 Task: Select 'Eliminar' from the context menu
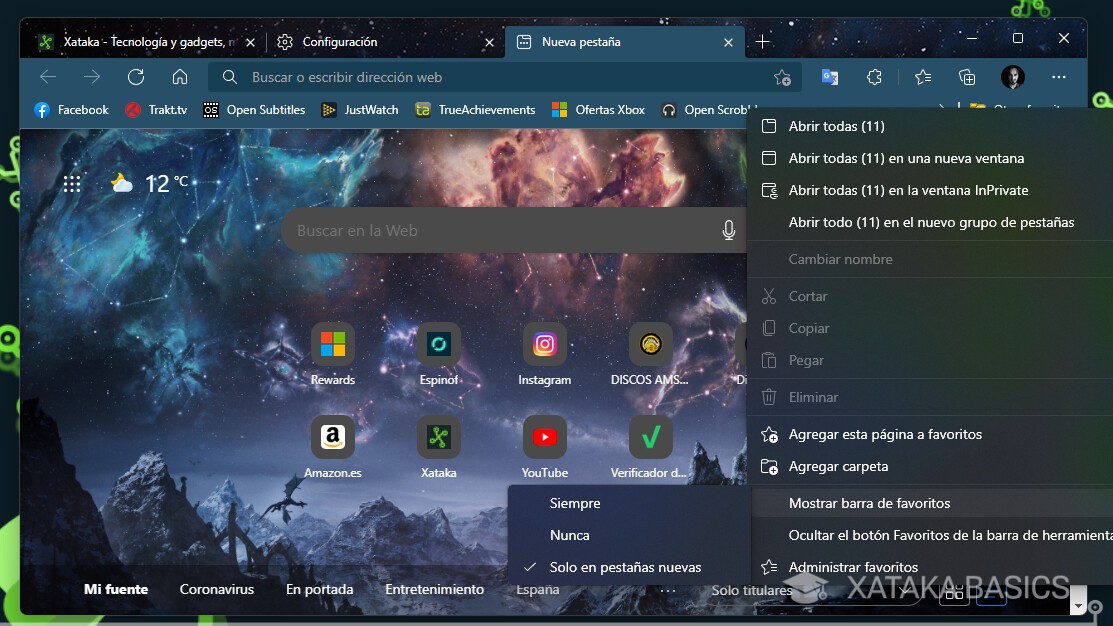(812, 397)
